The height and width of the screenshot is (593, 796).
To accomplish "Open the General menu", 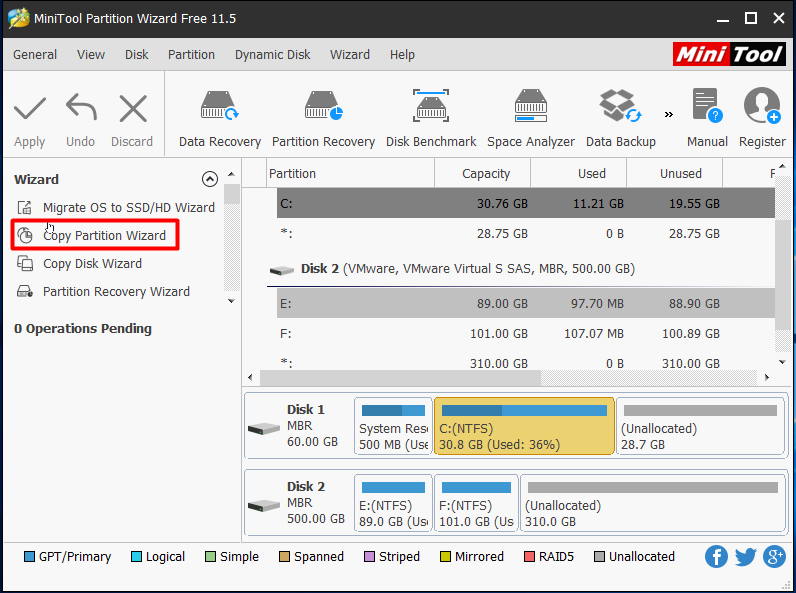I will (35, 54).
